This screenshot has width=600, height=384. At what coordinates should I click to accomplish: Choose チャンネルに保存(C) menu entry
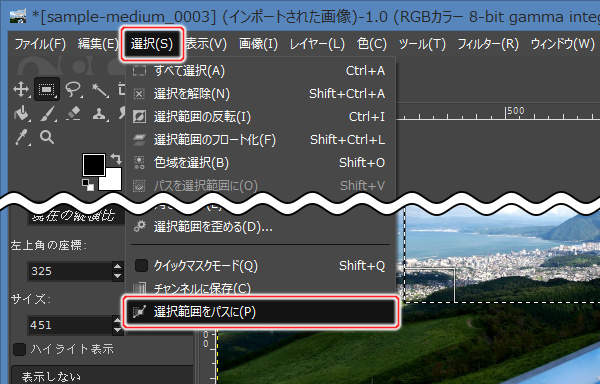260,288
